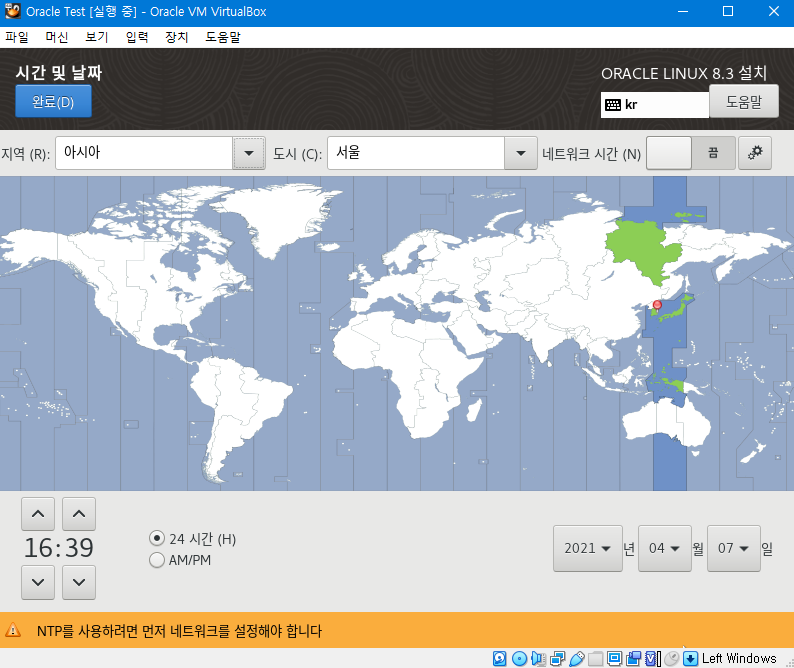Open the 파일 menu
Image resolution: width=794 pixels, height=668 pixels.
17,37
